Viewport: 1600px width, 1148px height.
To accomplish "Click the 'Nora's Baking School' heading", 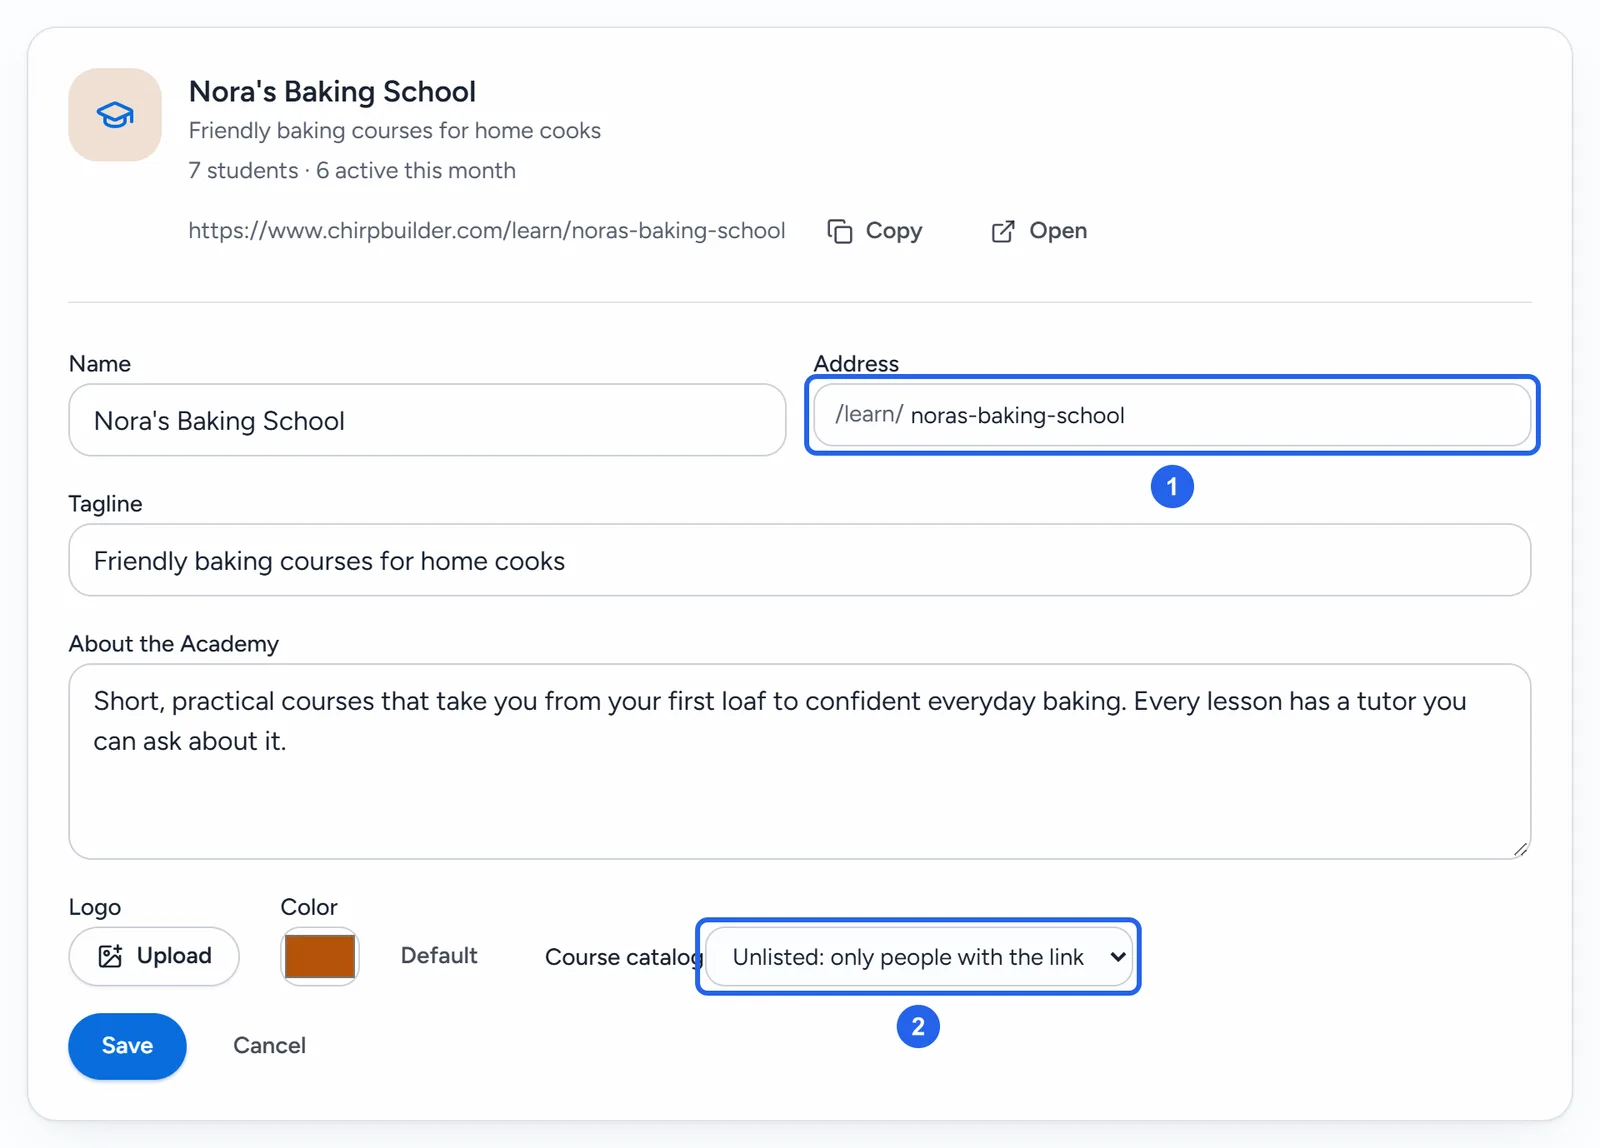I will (332, 92).
